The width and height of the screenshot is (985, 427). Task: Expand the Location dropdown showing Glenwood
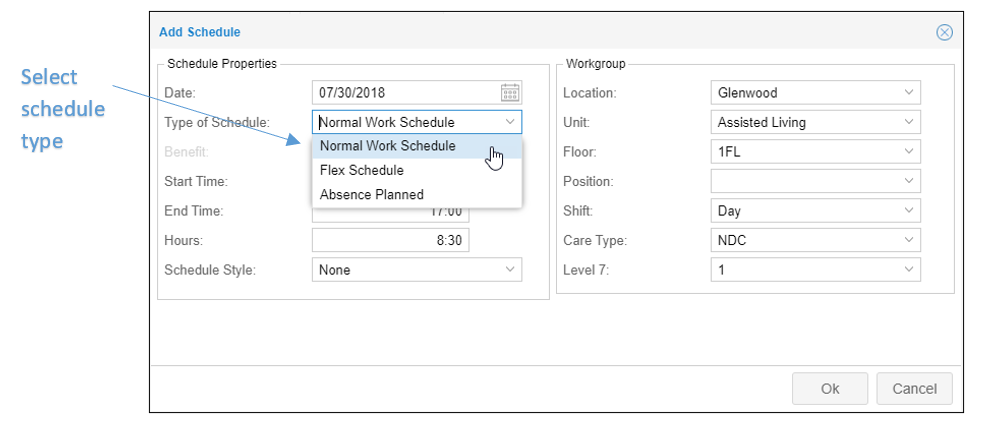point(815,93)
